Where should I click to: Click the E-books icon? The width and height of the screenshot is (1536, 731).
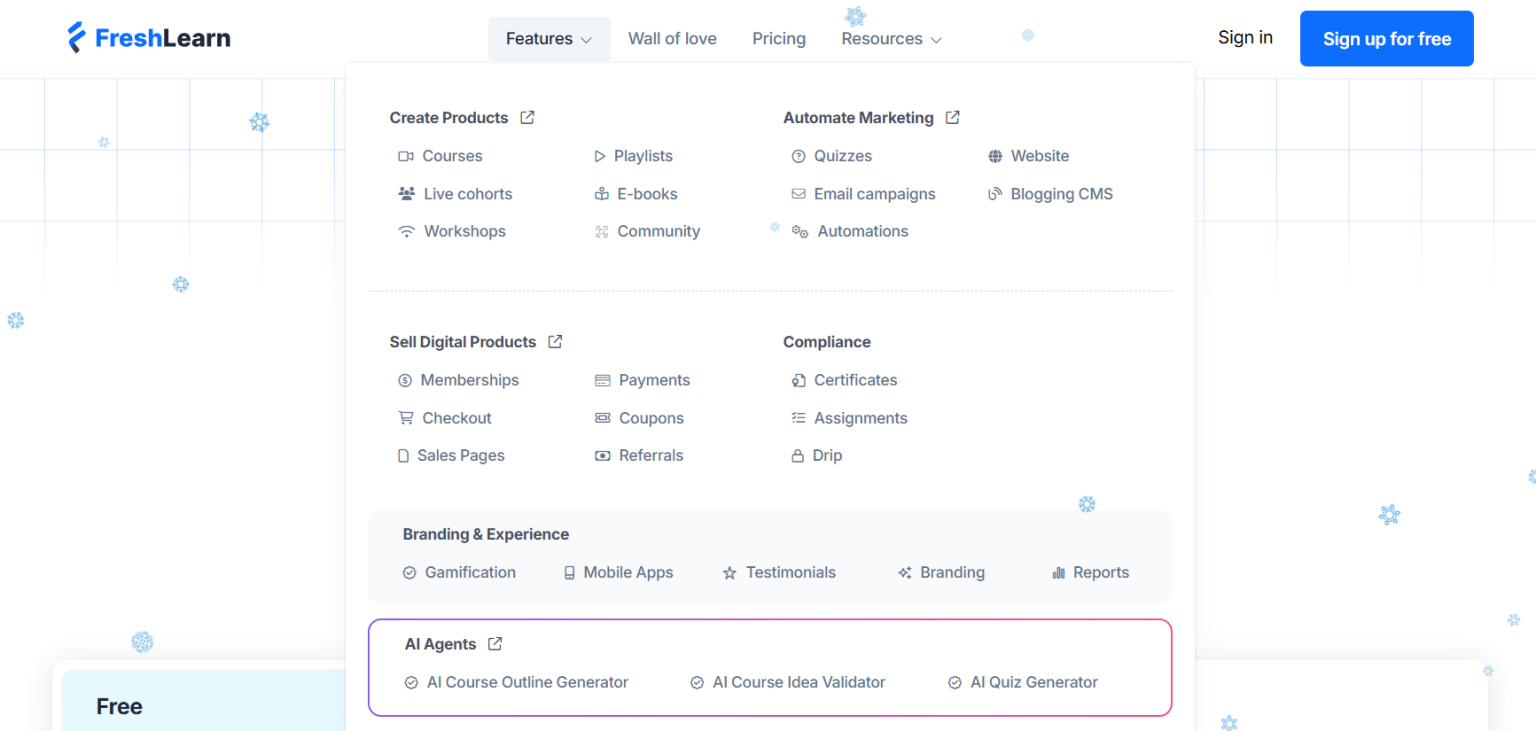click(x=602, y=193)
